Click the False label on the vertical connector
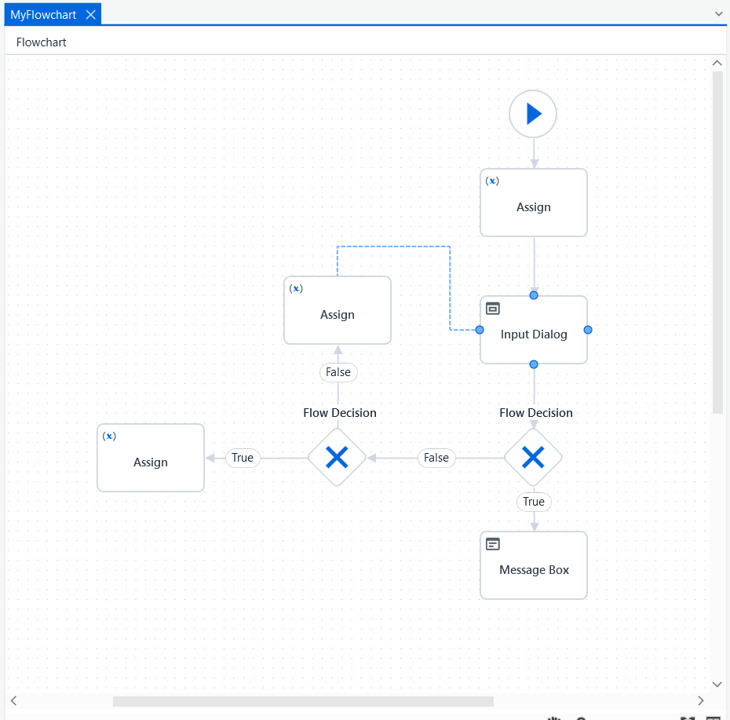The image size is (730, 720). pos(338,372)
